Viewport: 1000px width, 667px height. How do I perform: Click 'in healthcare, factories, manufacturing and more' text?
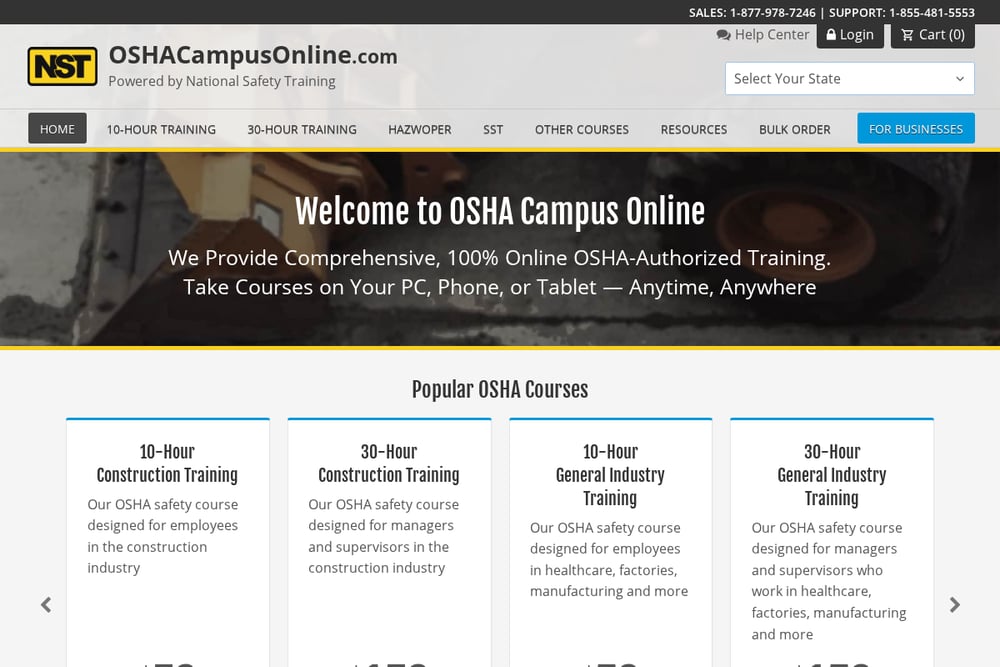click(609, 580)
